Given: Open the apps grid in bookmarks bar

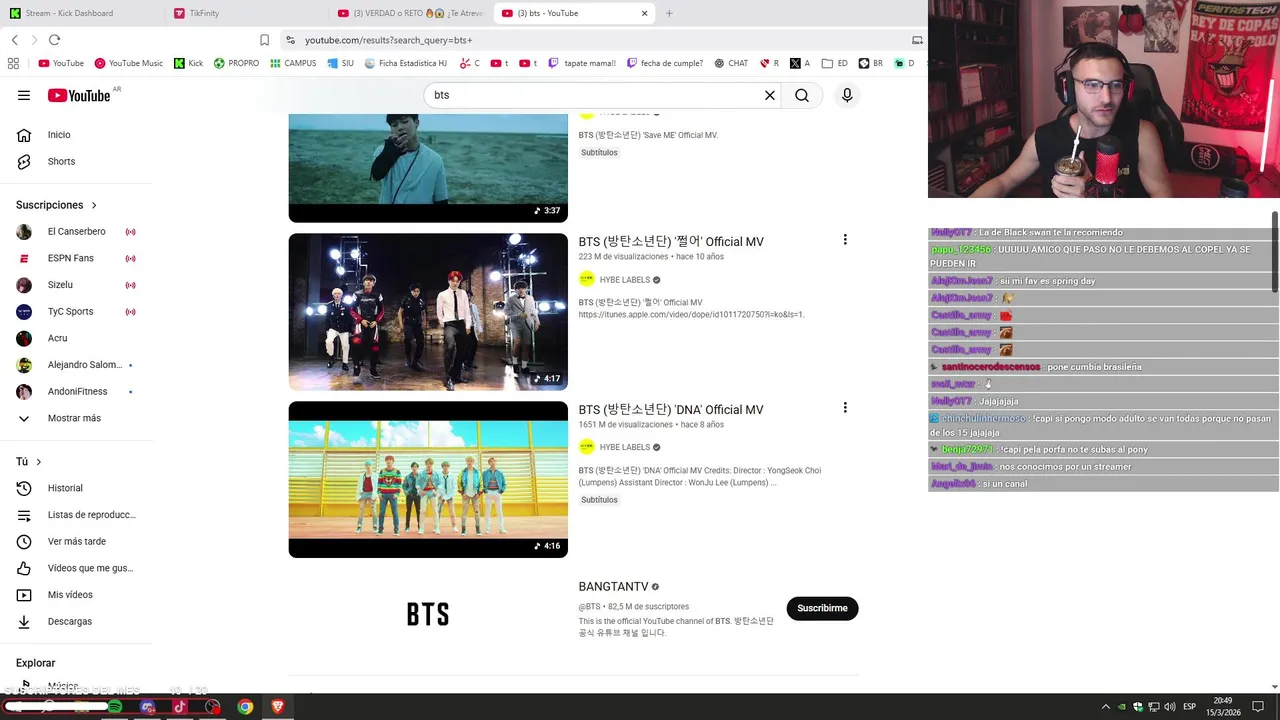Looking at the screenshot, I should [x=13, y=63].
